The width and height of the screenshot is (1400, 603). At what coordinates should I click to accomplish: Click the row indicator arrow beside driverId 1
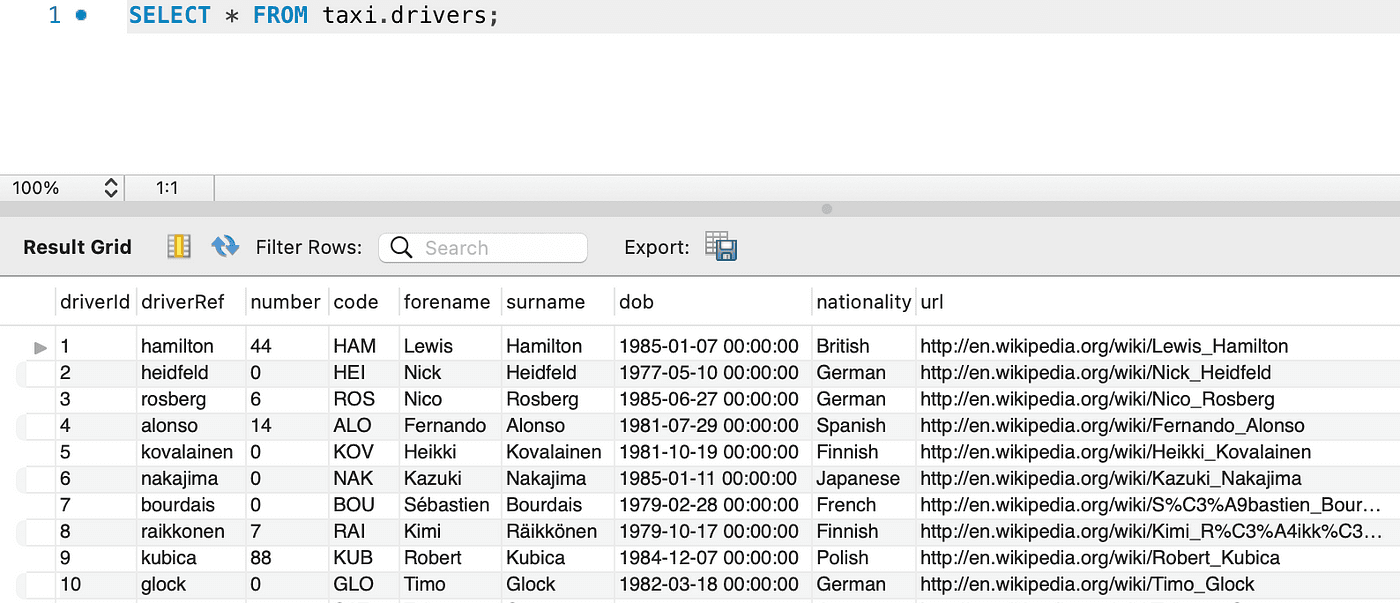[x=40, y=347]
